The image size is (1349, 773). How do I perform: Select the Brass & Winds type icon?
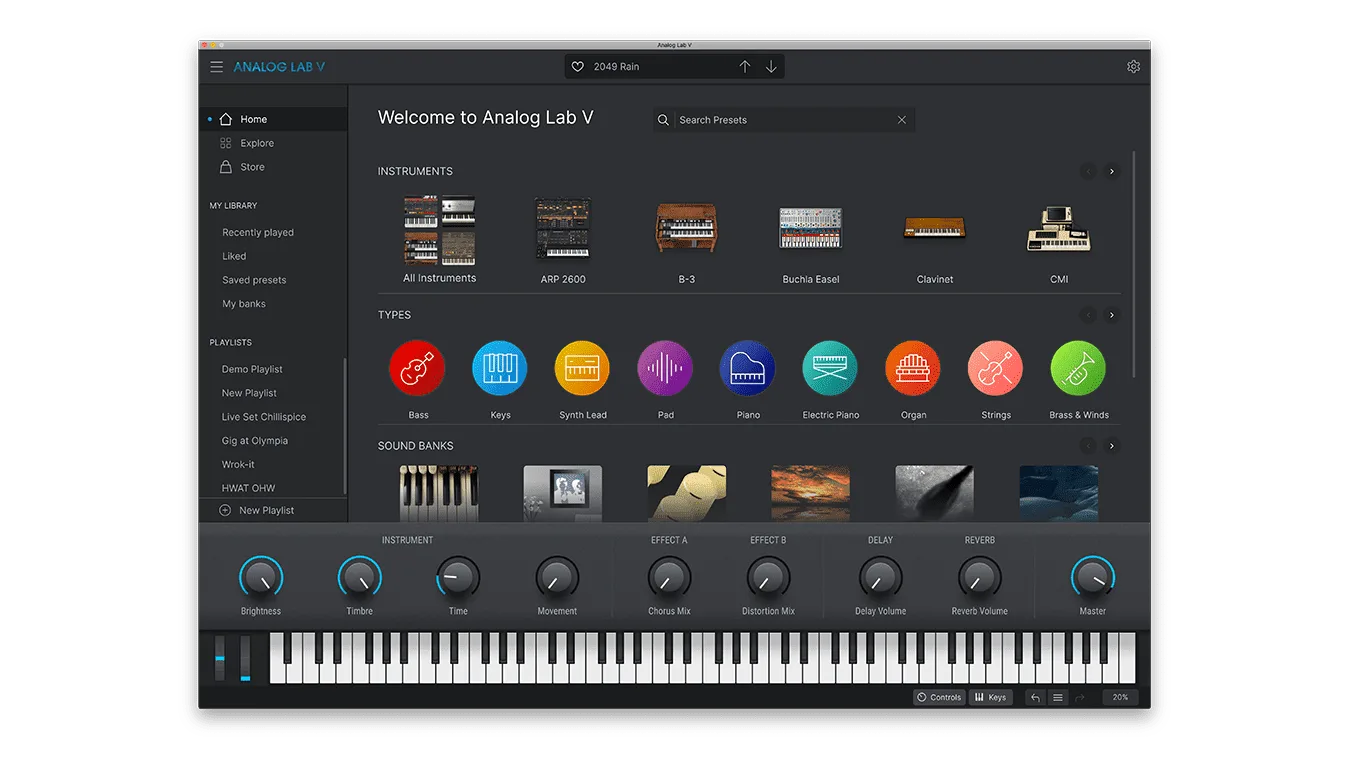pos(1078,368)
